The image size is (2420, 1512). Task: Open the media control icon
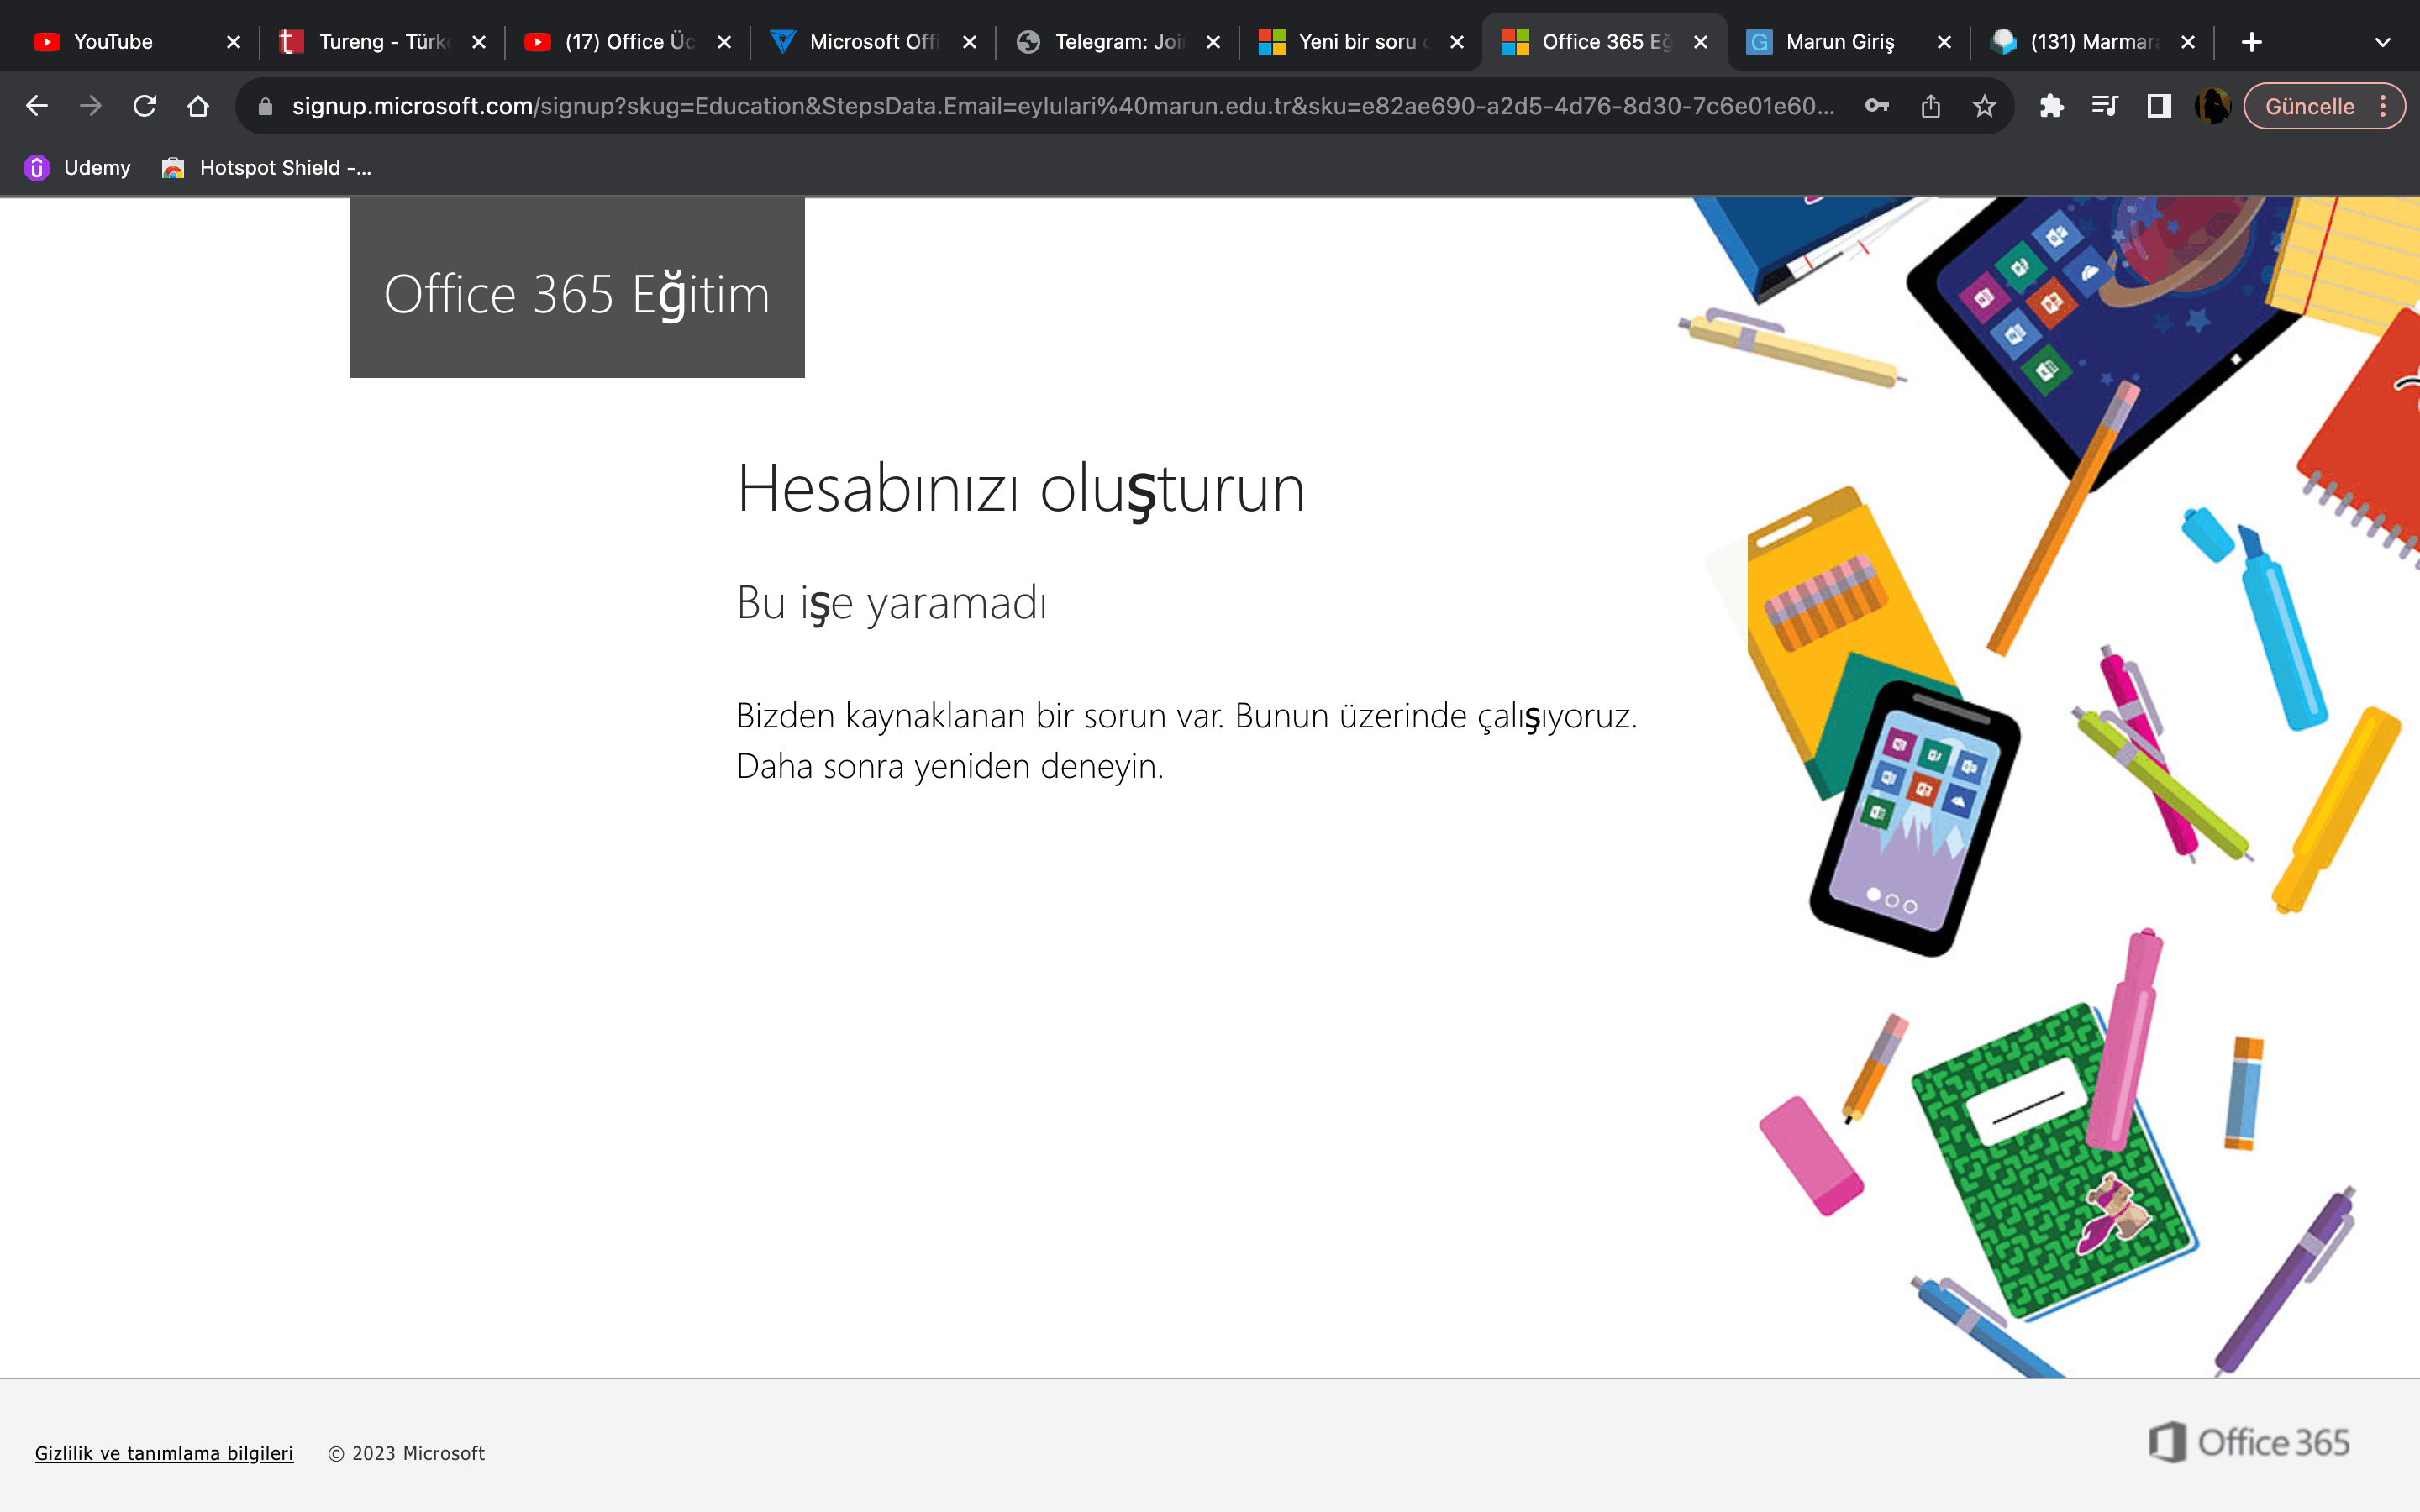(x=2104, y=106)
